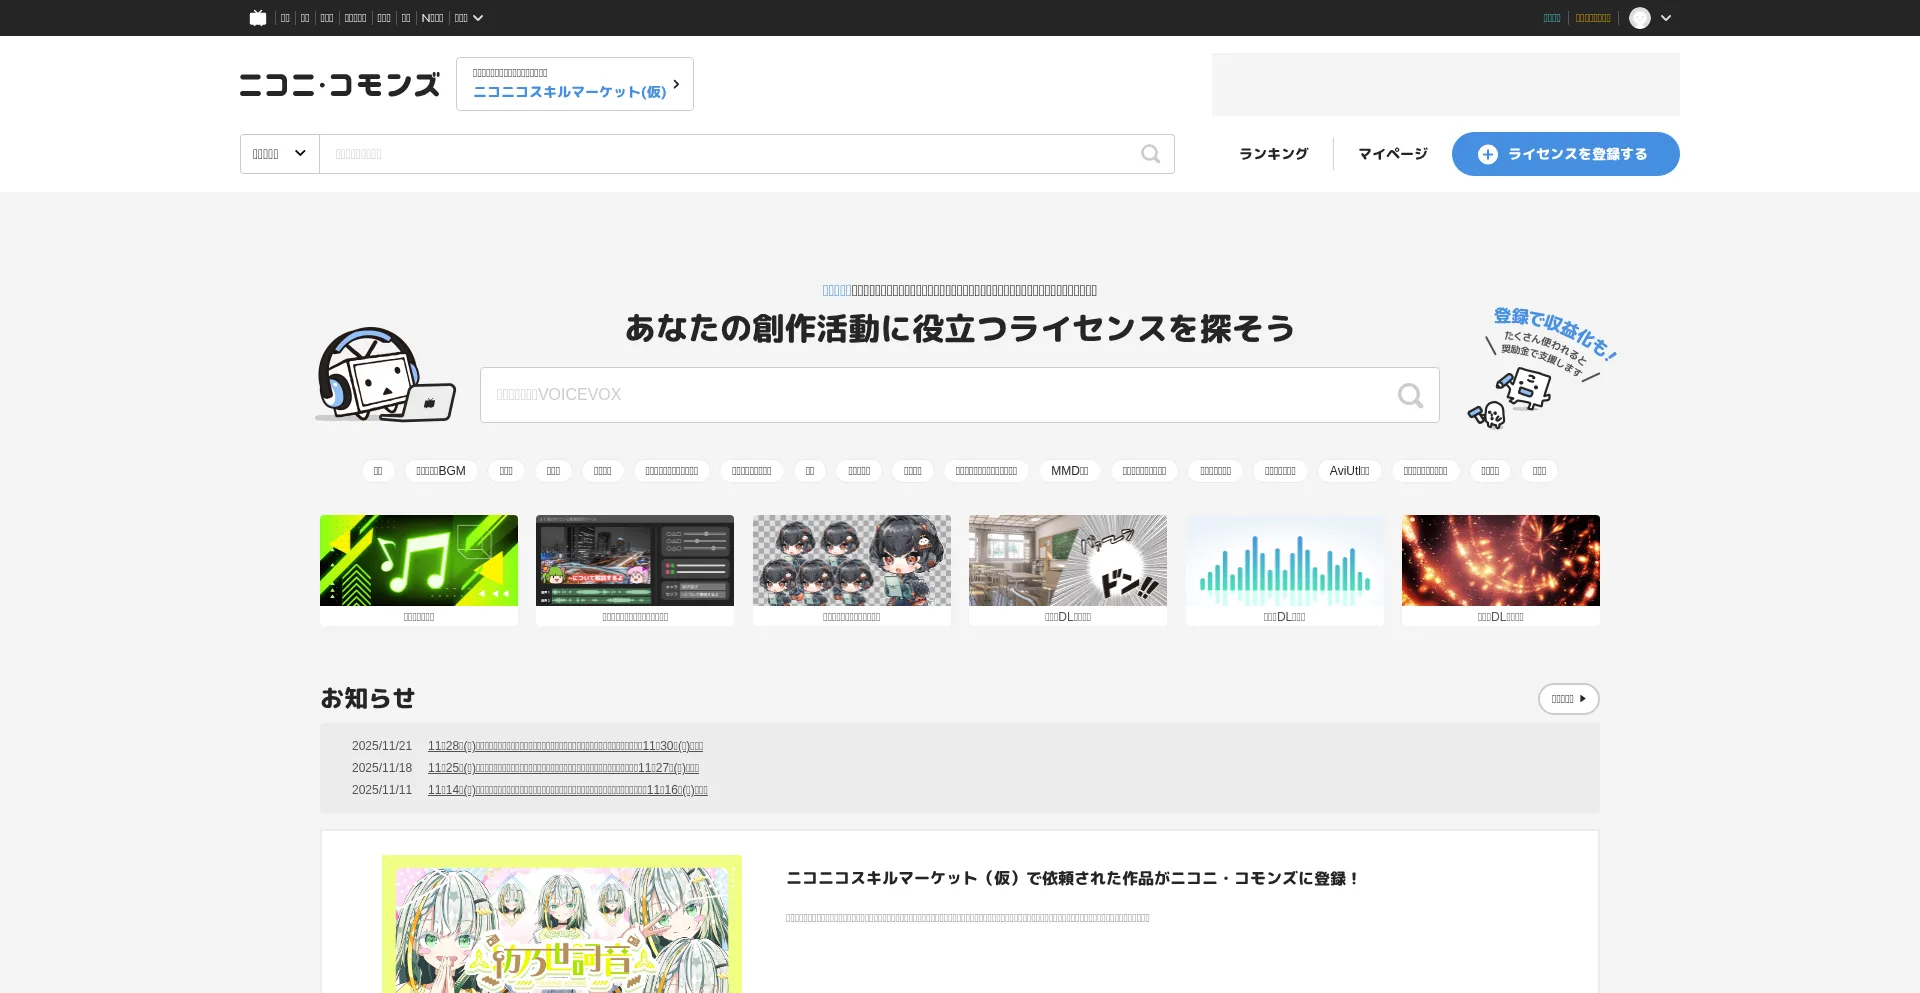Open the search category dropdown
Image resolution: width=1920 pixels, height=993 pixels.
click(x=279, y=154)
